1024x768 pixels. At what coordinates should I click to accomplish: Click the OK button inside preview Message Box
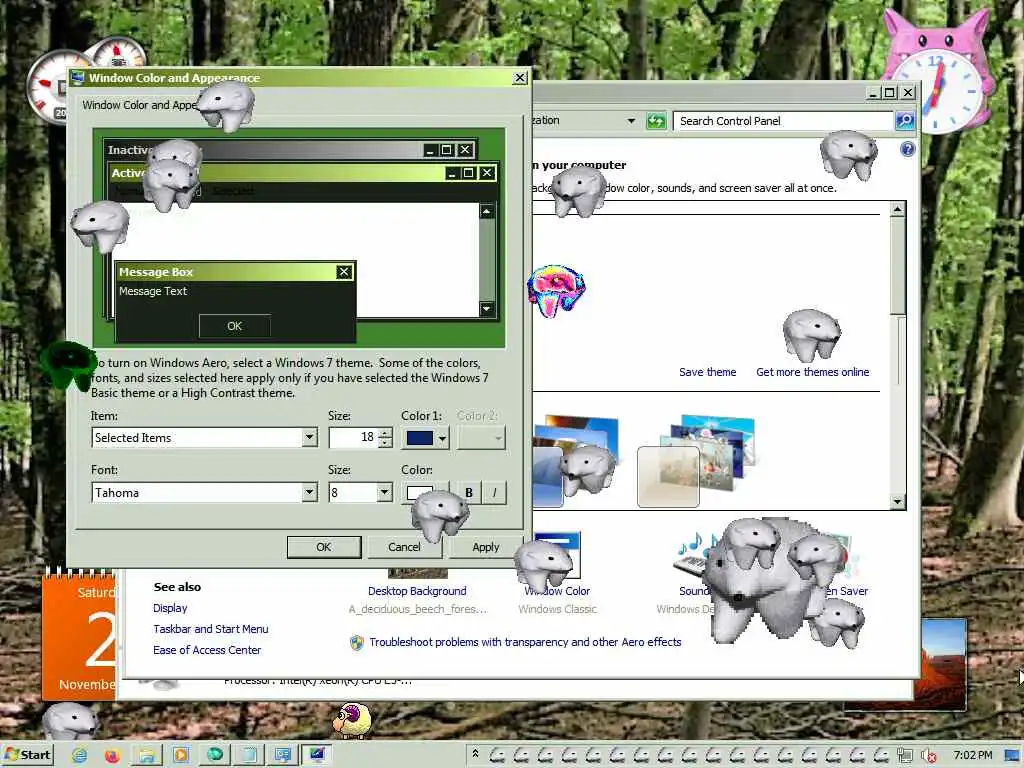tap(234, 326)
